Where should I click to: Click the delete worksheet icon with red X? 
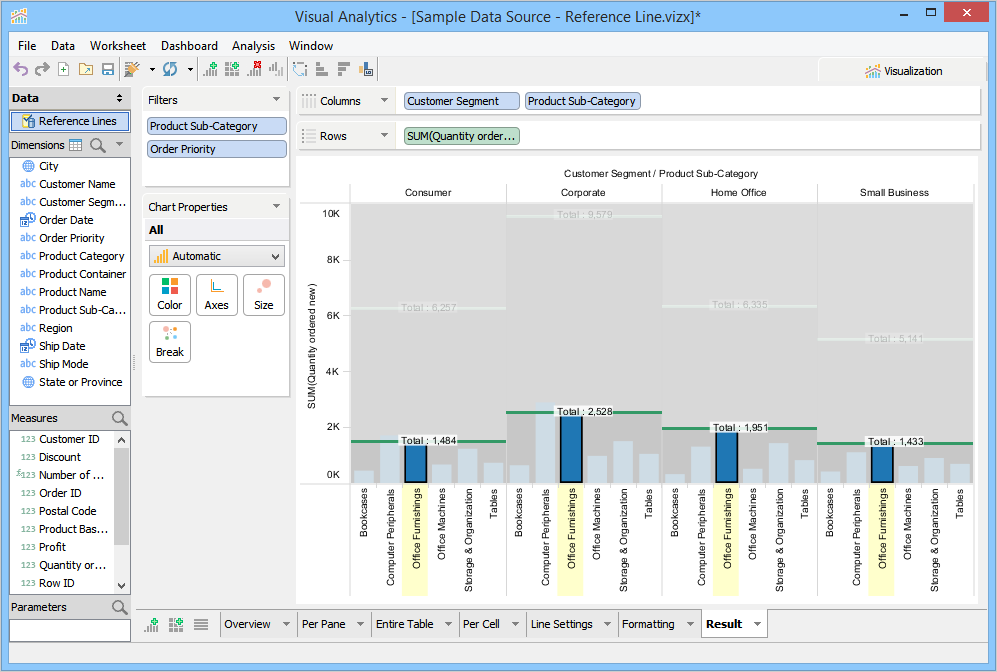point(254,69)
